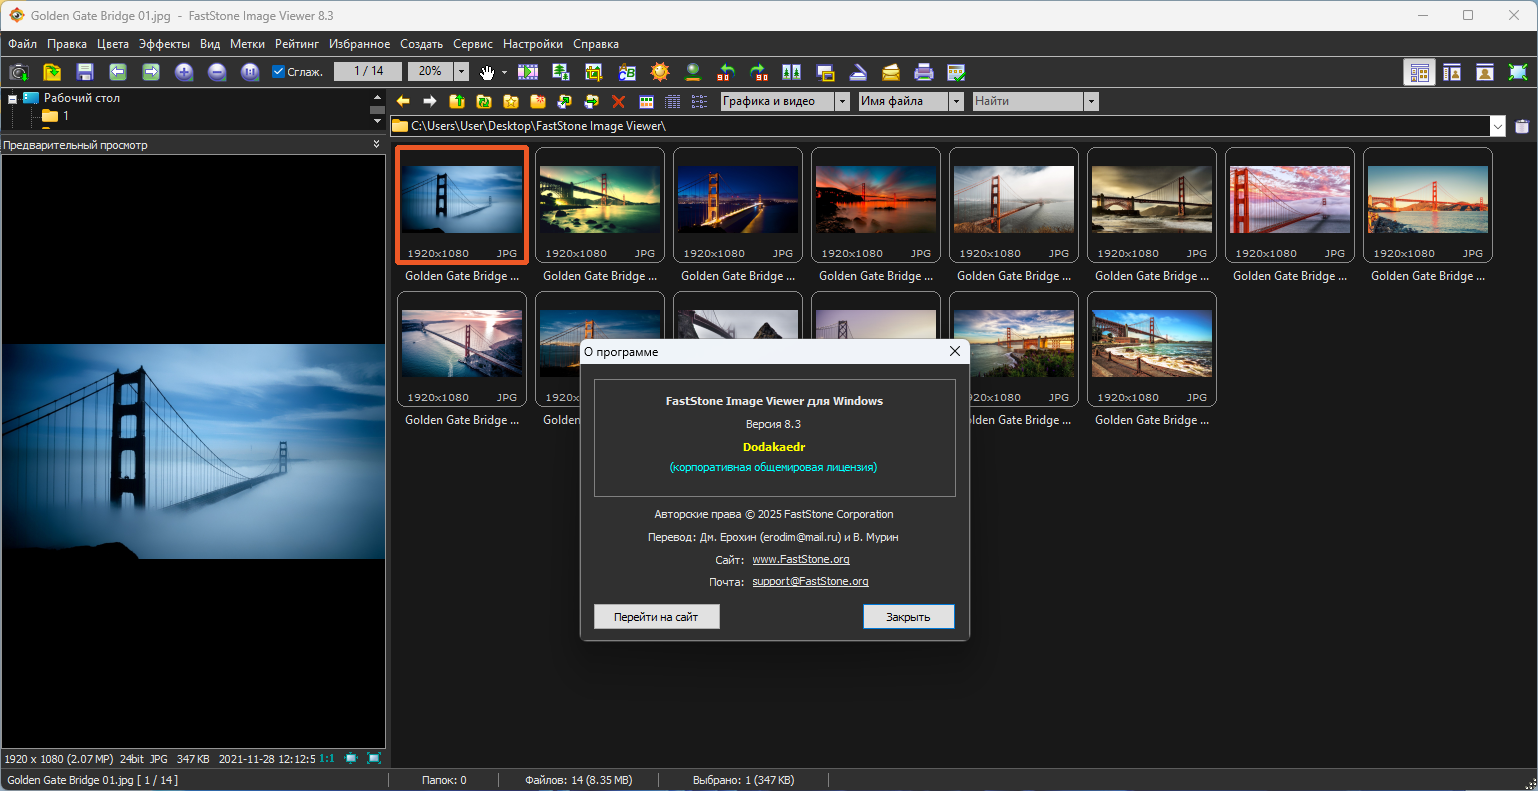
Task: Click the Закрыть button in dialog
Action: coord(908,617)
